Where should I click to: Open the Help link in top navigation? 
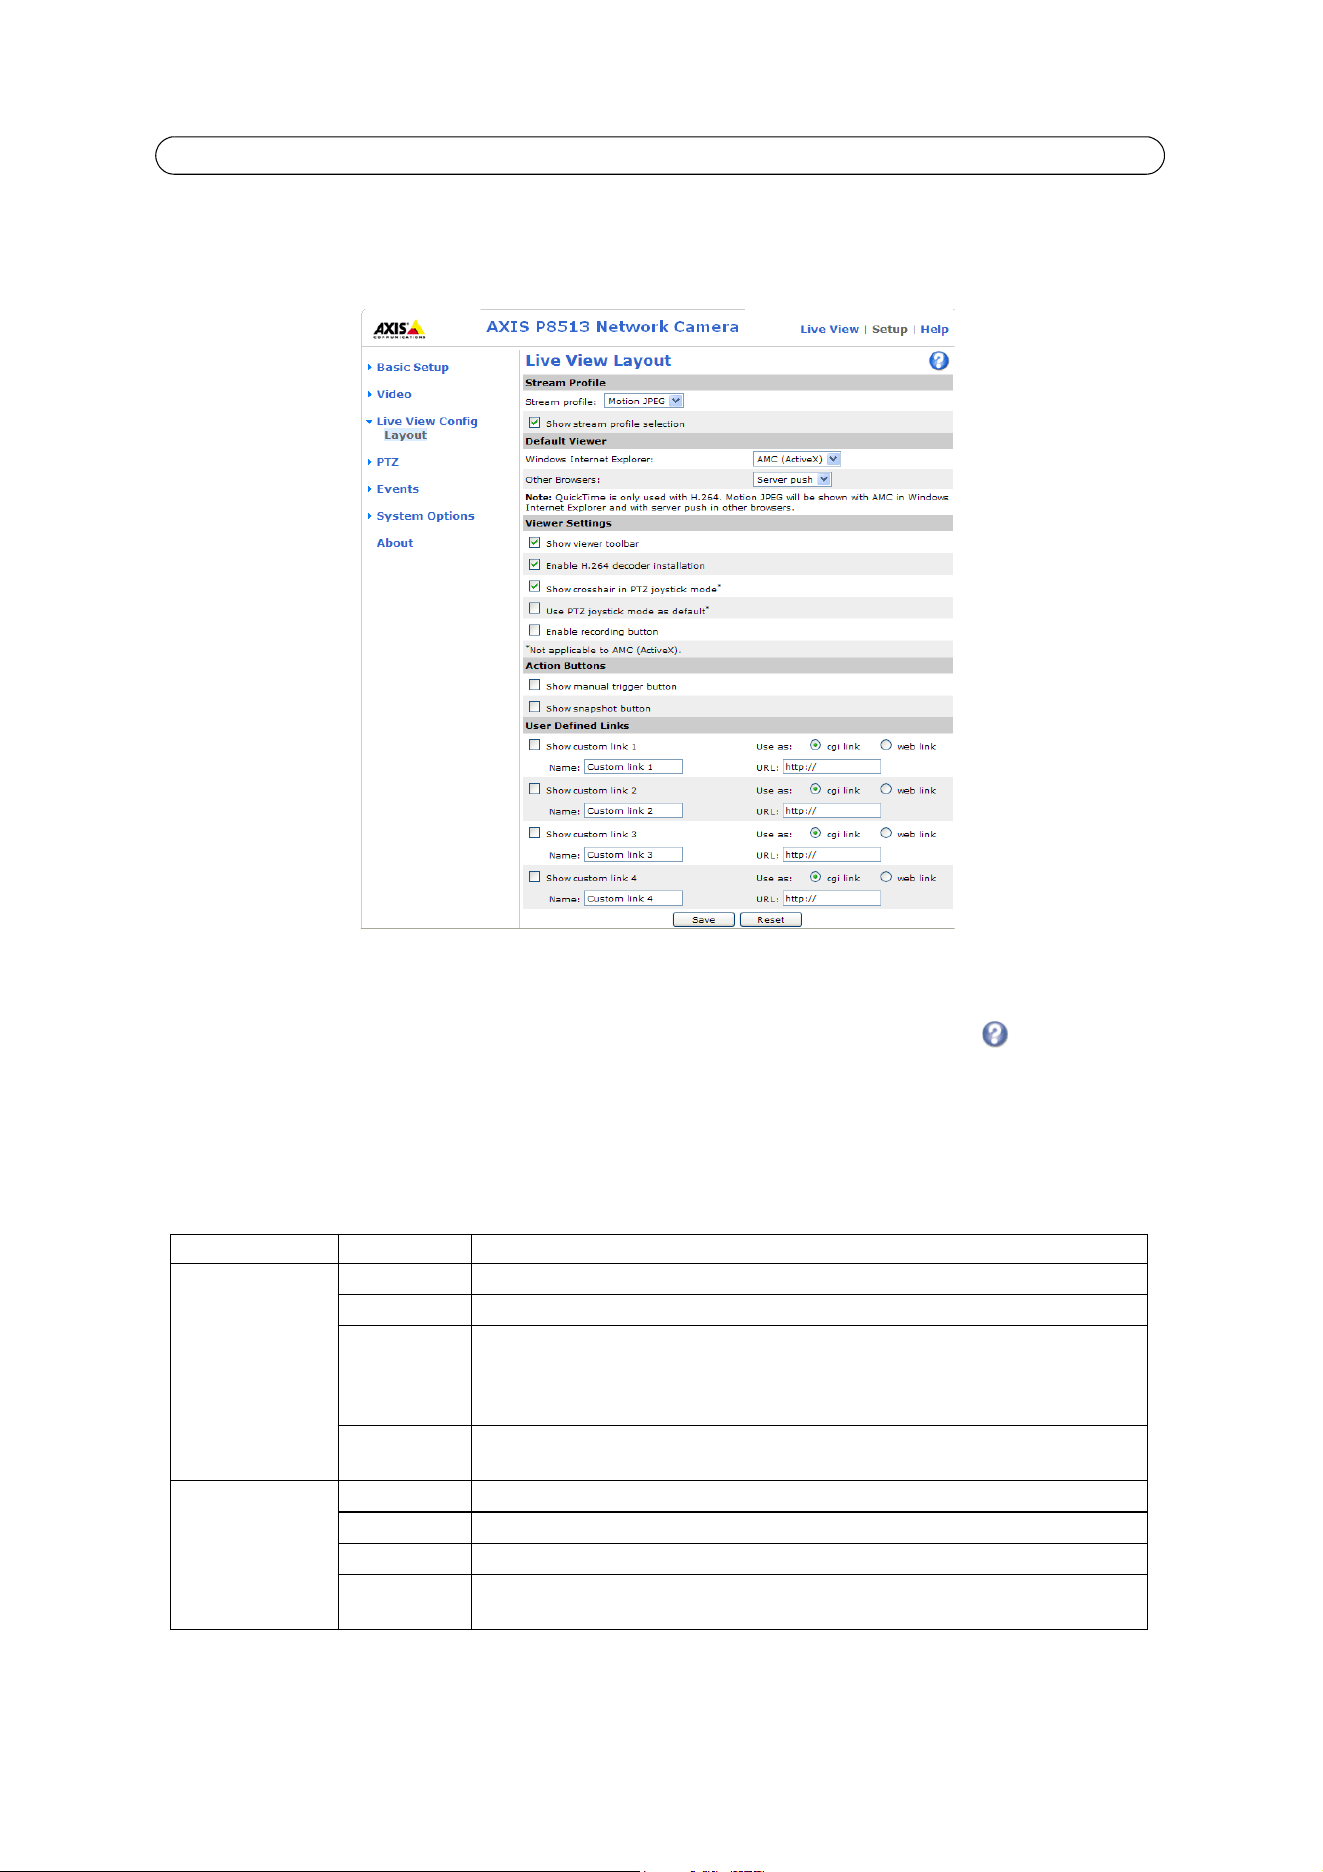[935, 329]
